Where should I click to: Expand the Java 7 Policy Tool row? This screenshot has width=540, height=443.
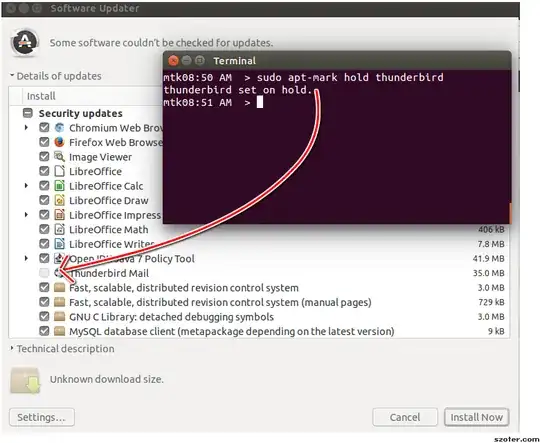pos(26,258)
